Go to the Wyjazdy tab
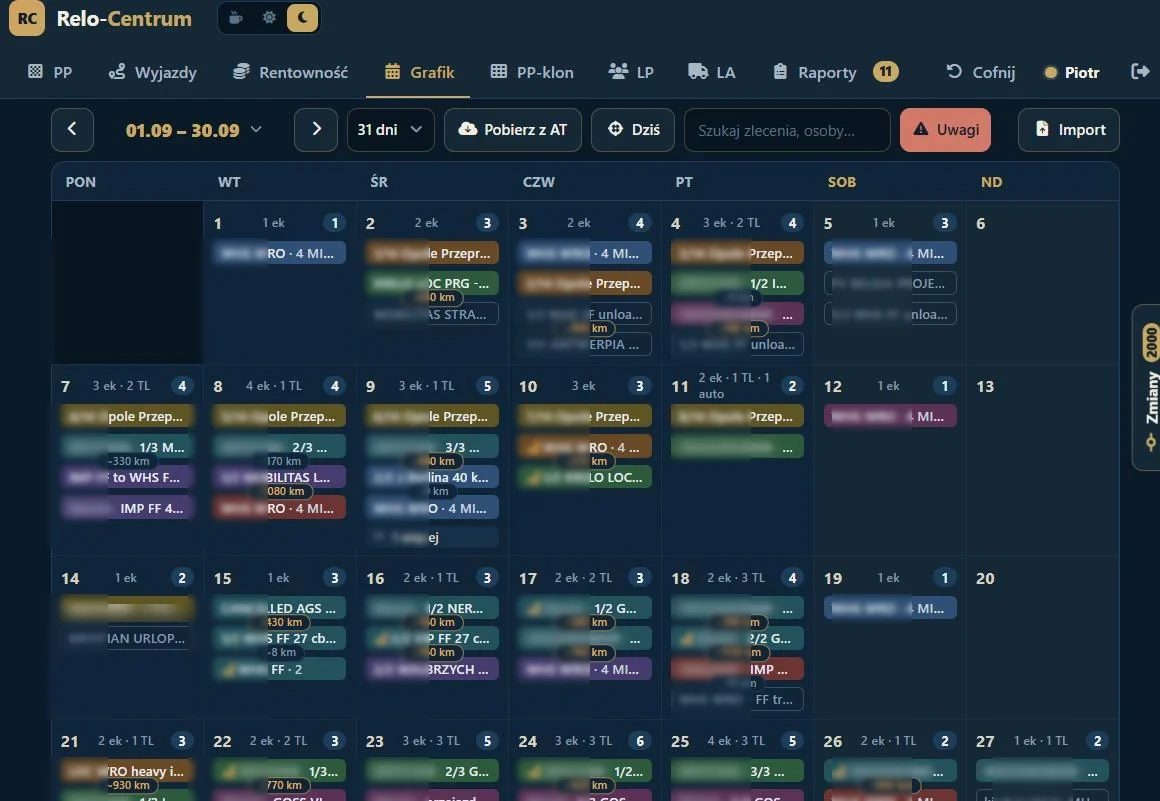The width and height of the screenshot is (1160, 801). pos(153,72)
